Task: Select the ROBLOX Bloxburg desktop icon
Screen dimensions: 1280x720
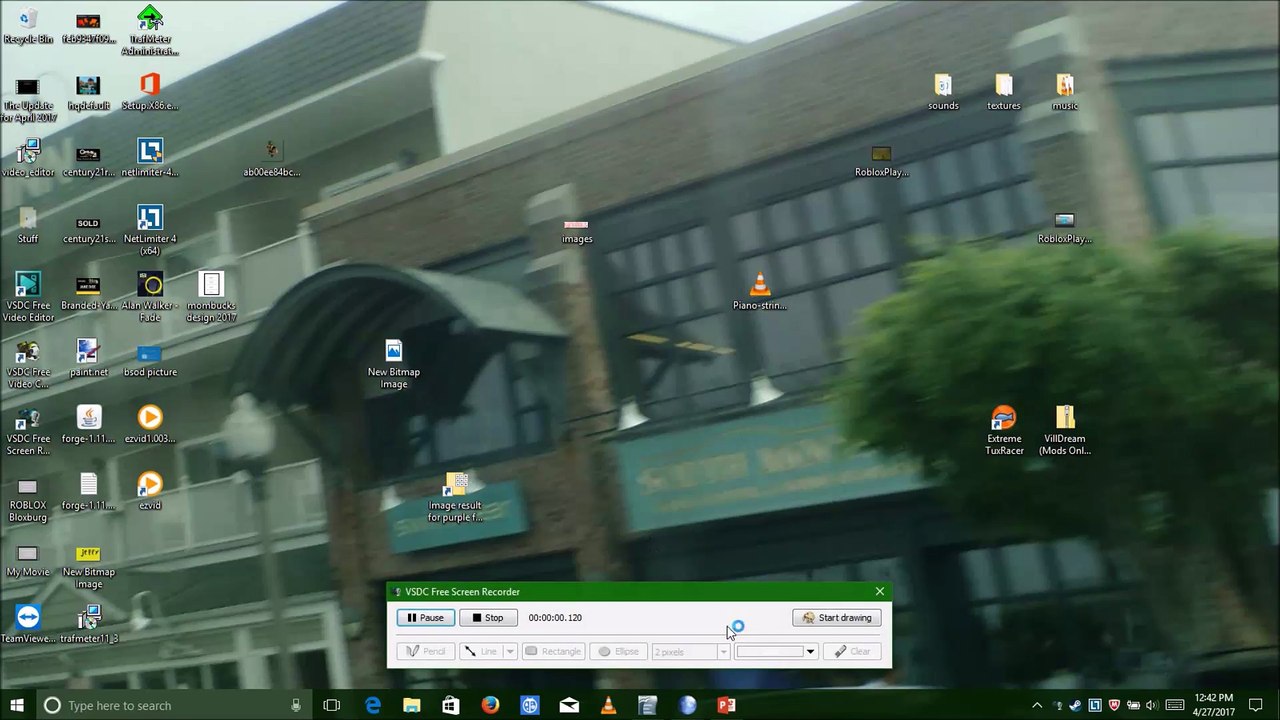Action: click(x=28, y=498)
